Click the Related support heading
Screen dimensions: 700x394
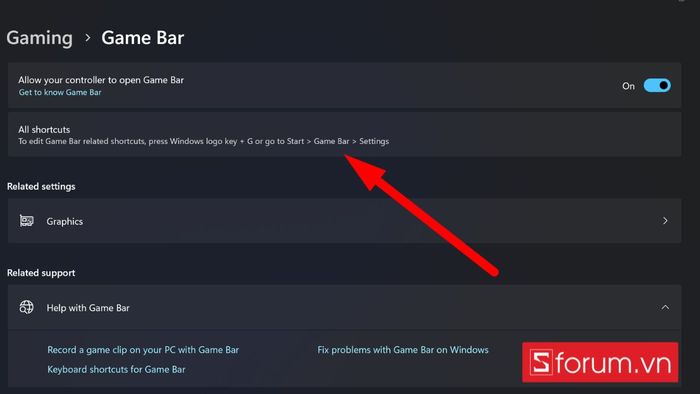pos(41,273)
